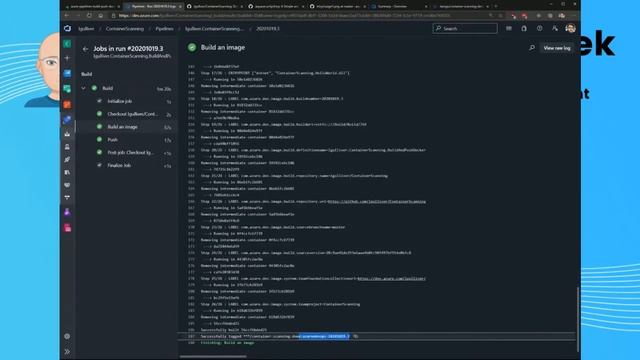Open the pipeline name breadcrumb
The width and height of the screenshot is (640, 360).
pyautogui.click(x=215, y=29)
